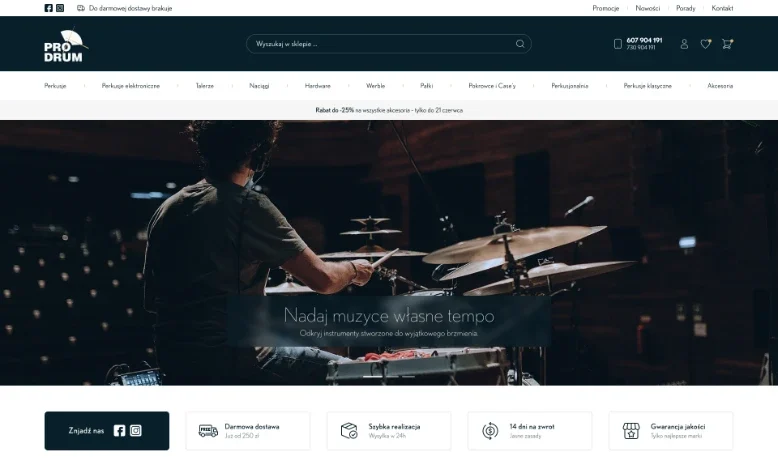The width and height of the screenshot is (778, 470).
Task: Click the phone icon beside phone number
Action: [618, 44]
